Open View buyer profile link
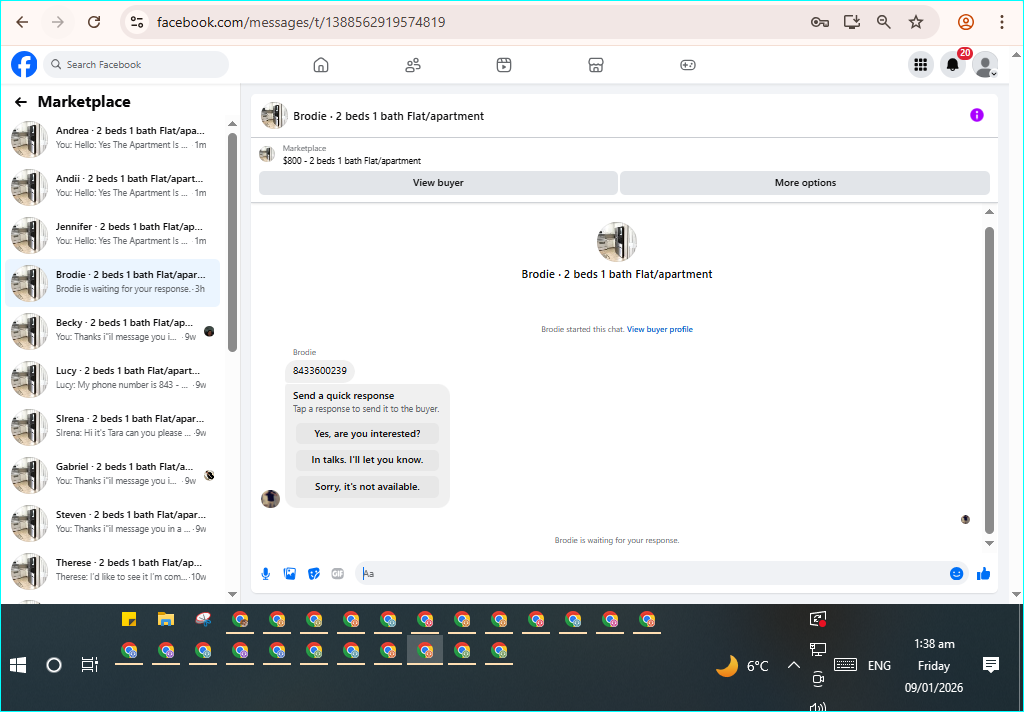 tap(660, 329)
